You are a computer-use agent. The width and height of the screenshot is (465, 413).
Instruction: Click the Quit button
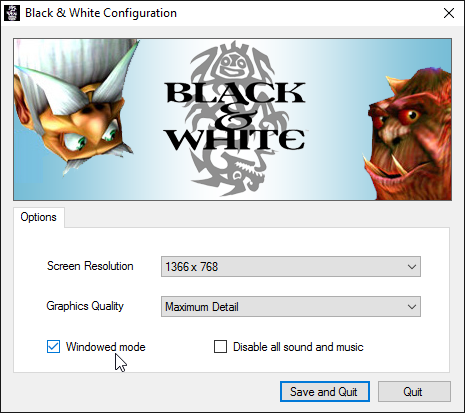(x=414, y=392)
